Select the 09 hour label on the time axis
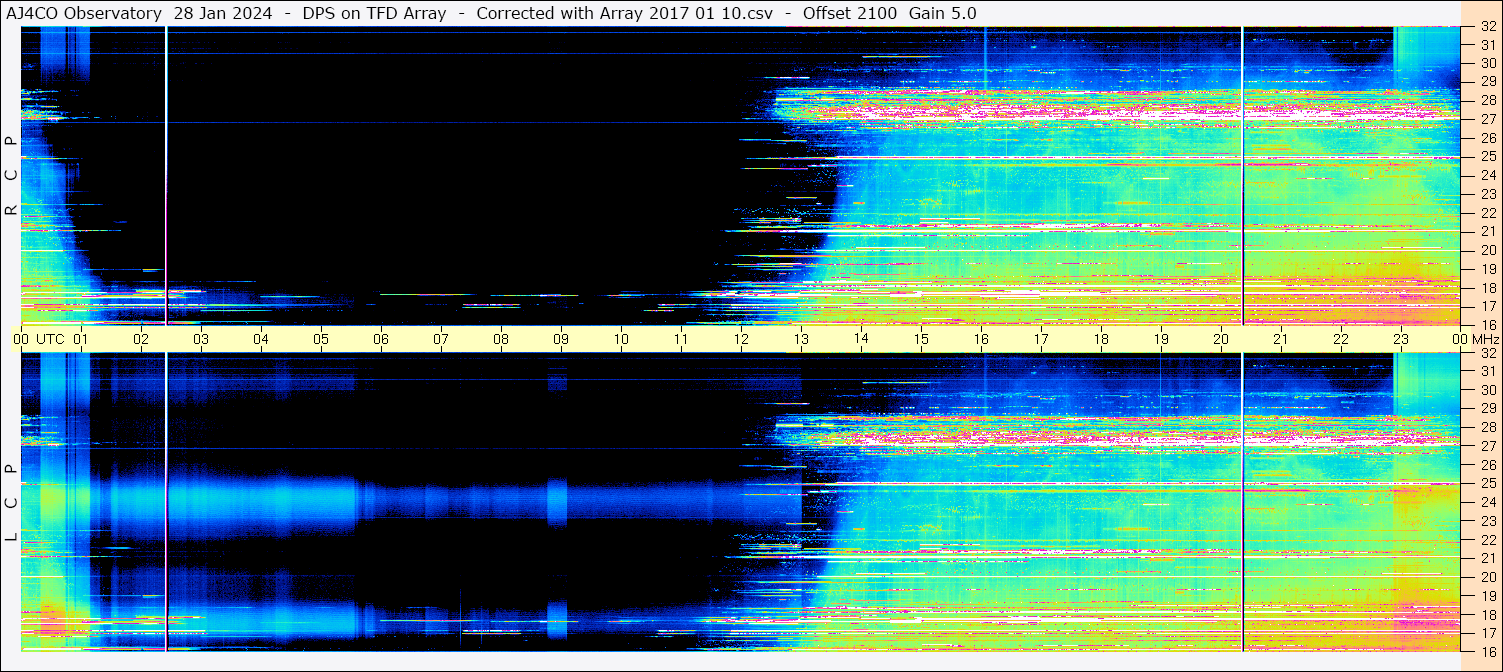This screenshot has height=672, width=1503. coord(561,339)
